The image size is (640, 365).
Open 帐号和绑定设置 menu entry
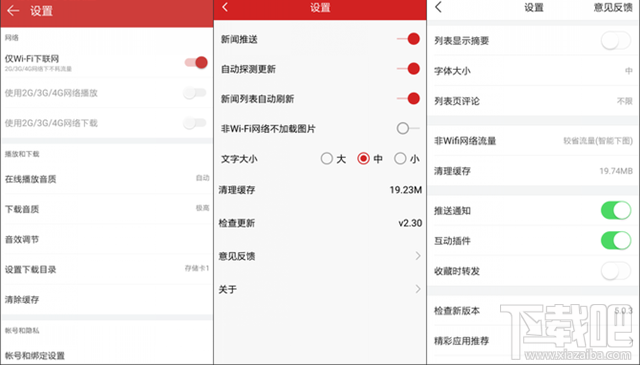107,355
